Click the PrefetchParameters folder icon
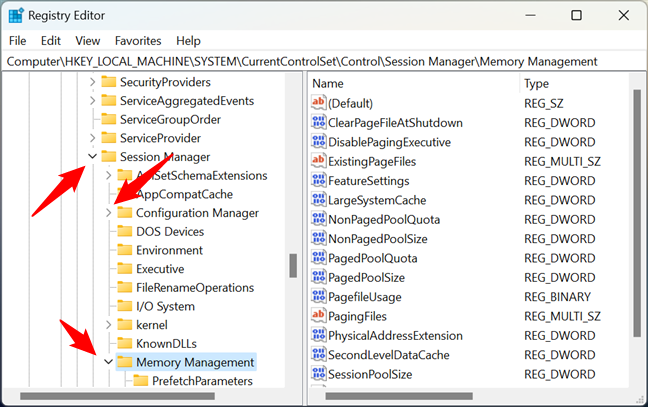Viewport: 648px width, 407px height. pyautogui.click(x=141, y=381)
